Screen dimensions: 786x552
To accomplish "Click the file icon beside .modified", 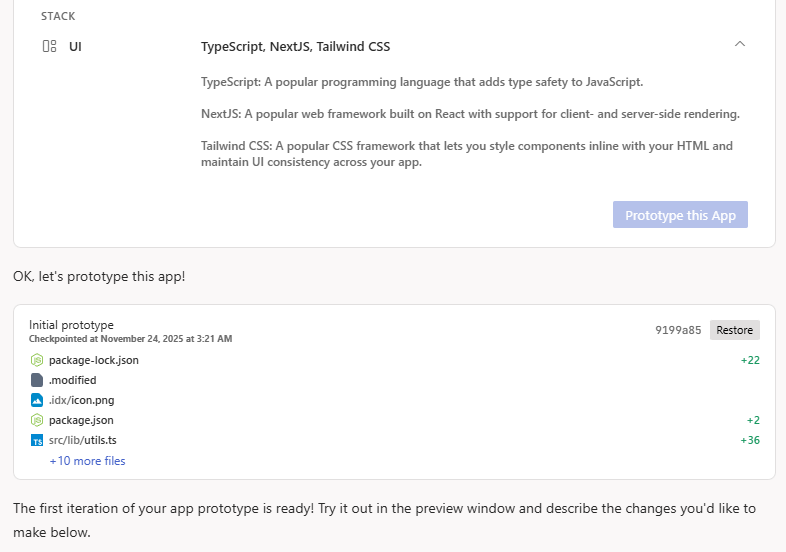I will point(37,380).
